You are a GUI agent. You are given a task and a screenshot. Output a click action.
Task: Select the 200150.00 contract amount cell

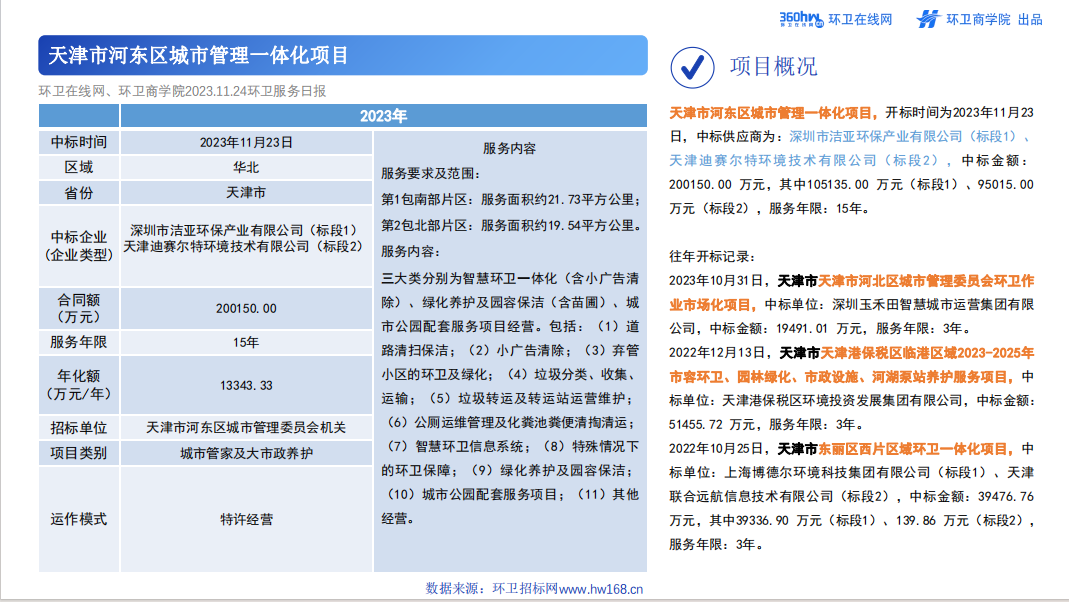pos(246,308)
